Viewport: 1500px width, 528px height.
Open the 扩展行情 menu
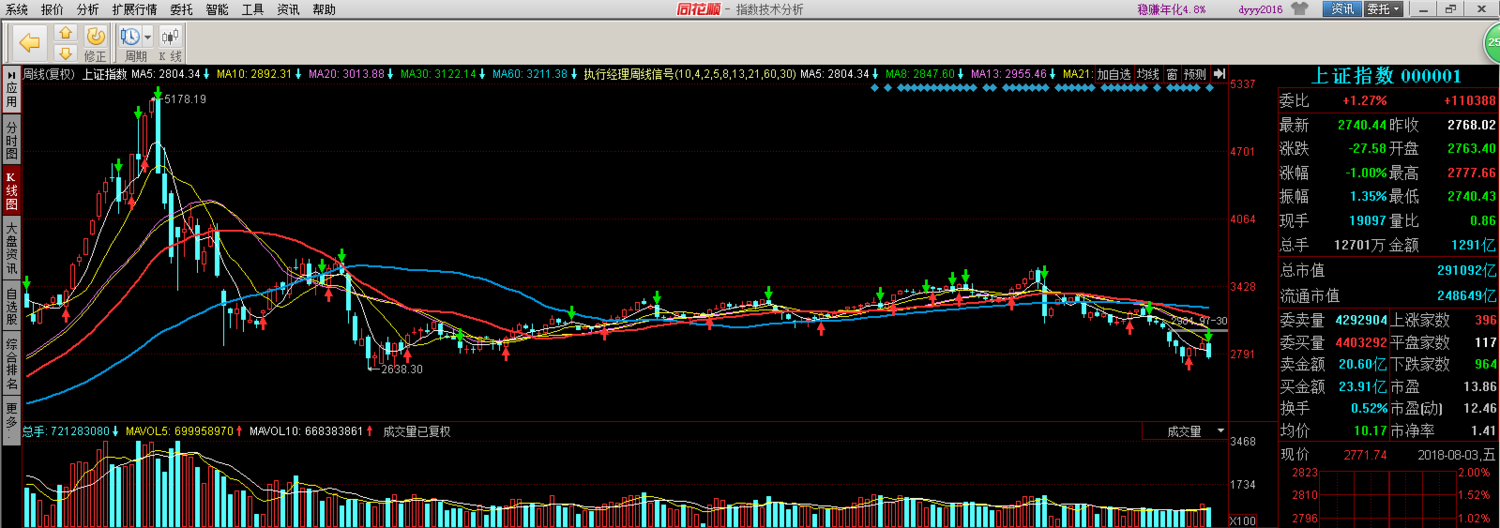[x=134, y=9]
